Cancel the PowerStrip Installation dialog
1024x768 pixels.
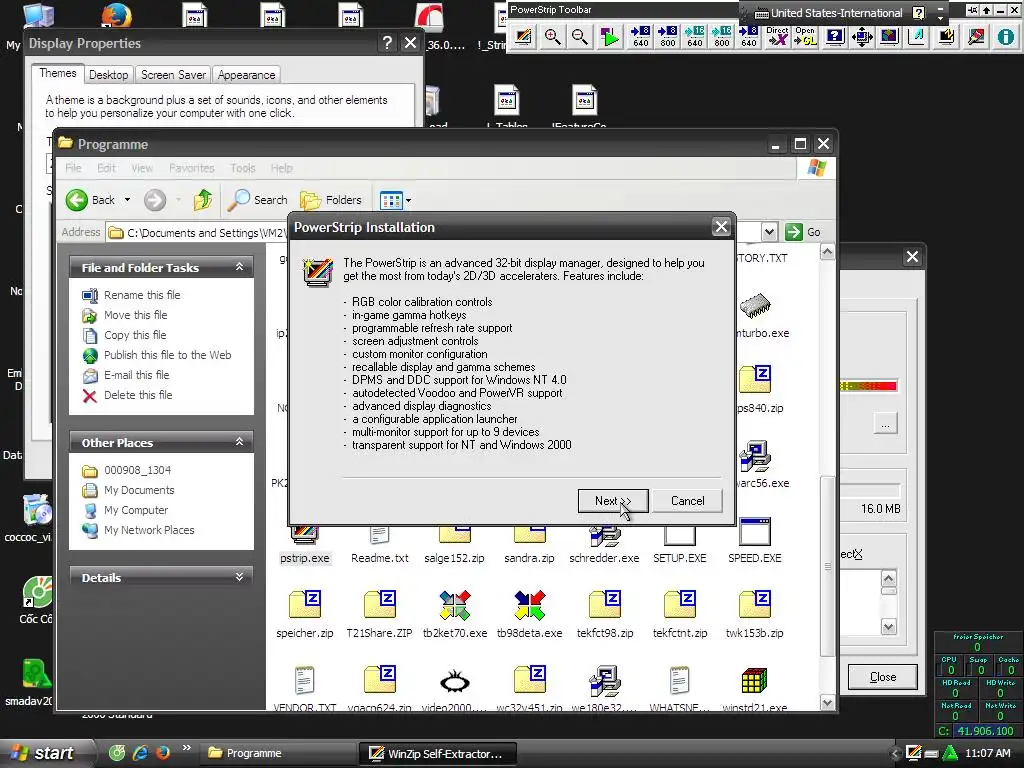[688, 501]
